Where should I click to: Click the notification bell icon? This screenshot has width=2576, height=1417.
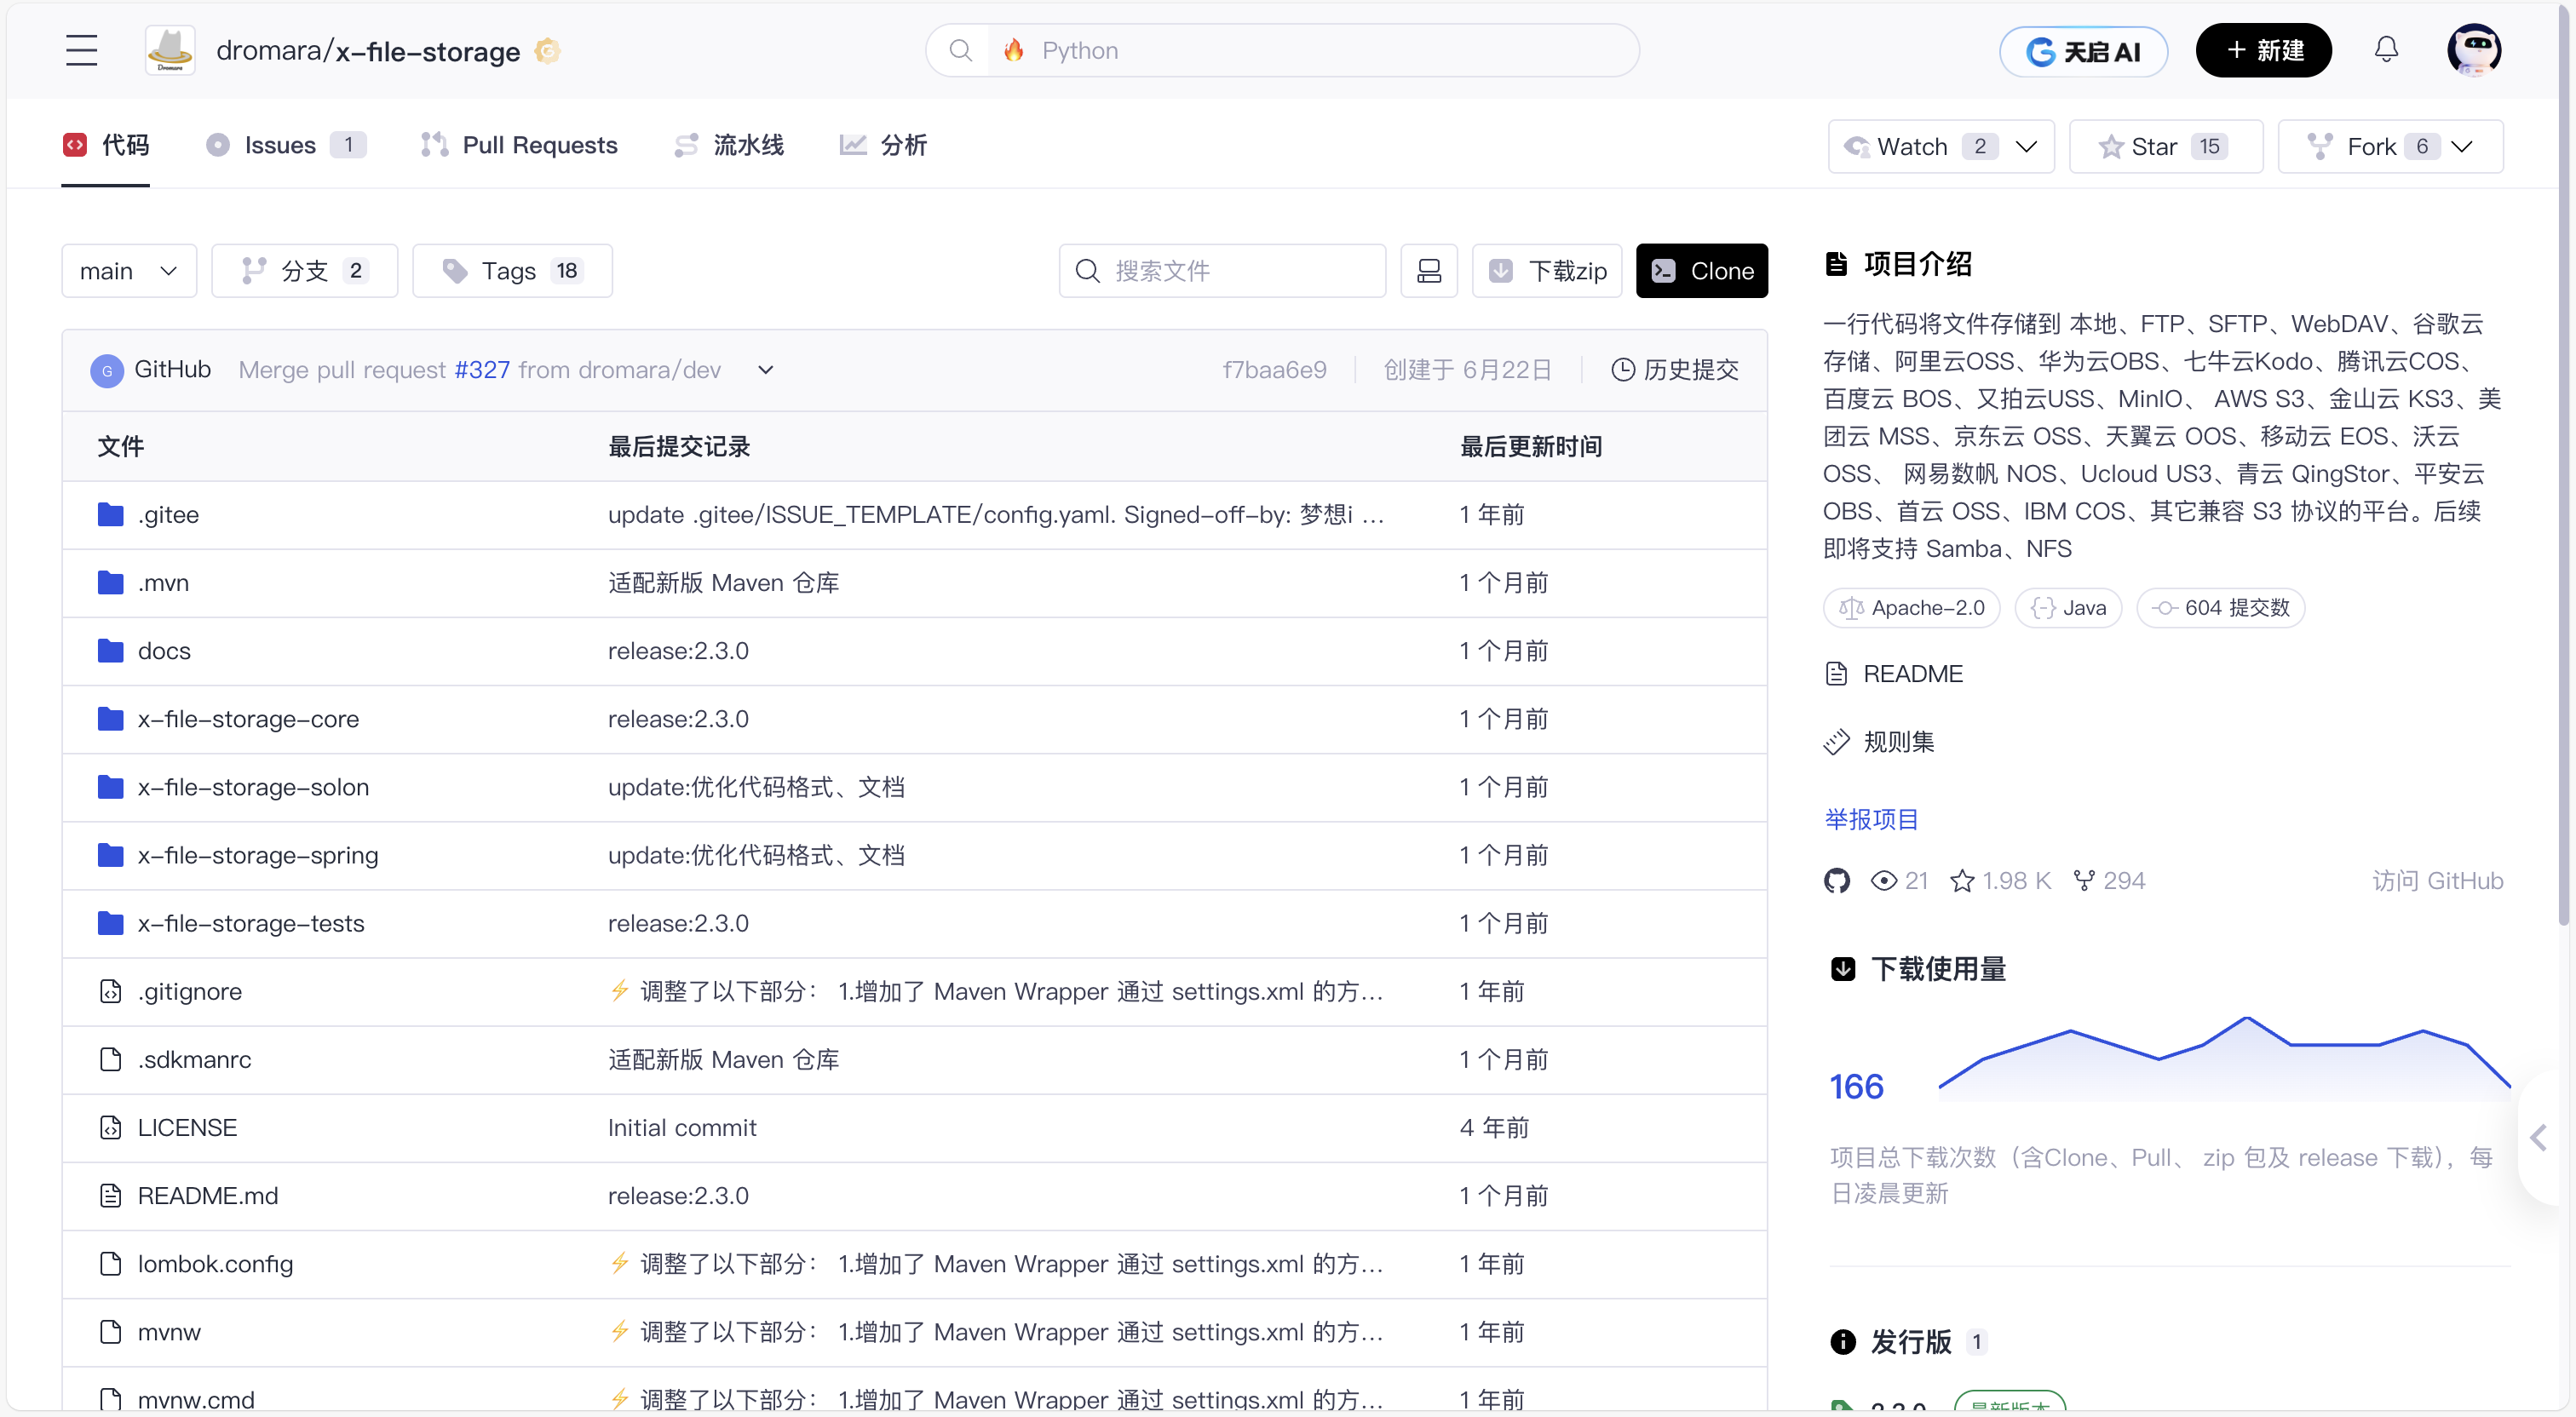coord(2386,50)
